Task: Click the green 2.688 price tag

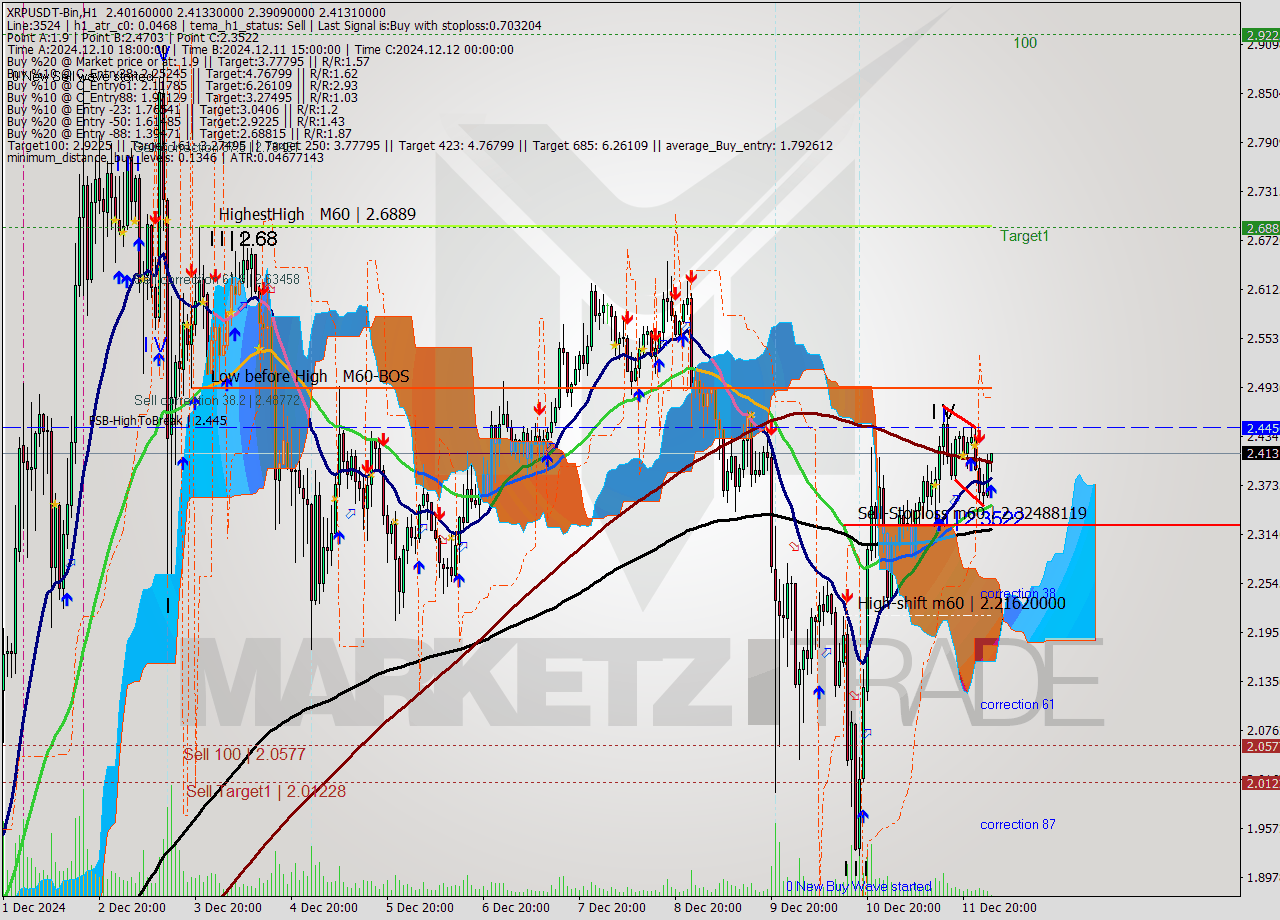Action: [x=1260, y=228]
